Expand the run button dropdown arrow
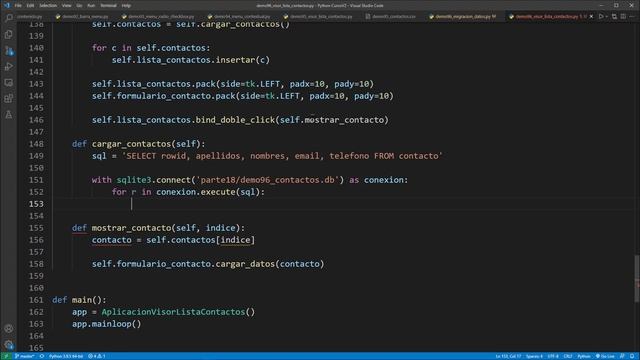 [x=607, y=16]
